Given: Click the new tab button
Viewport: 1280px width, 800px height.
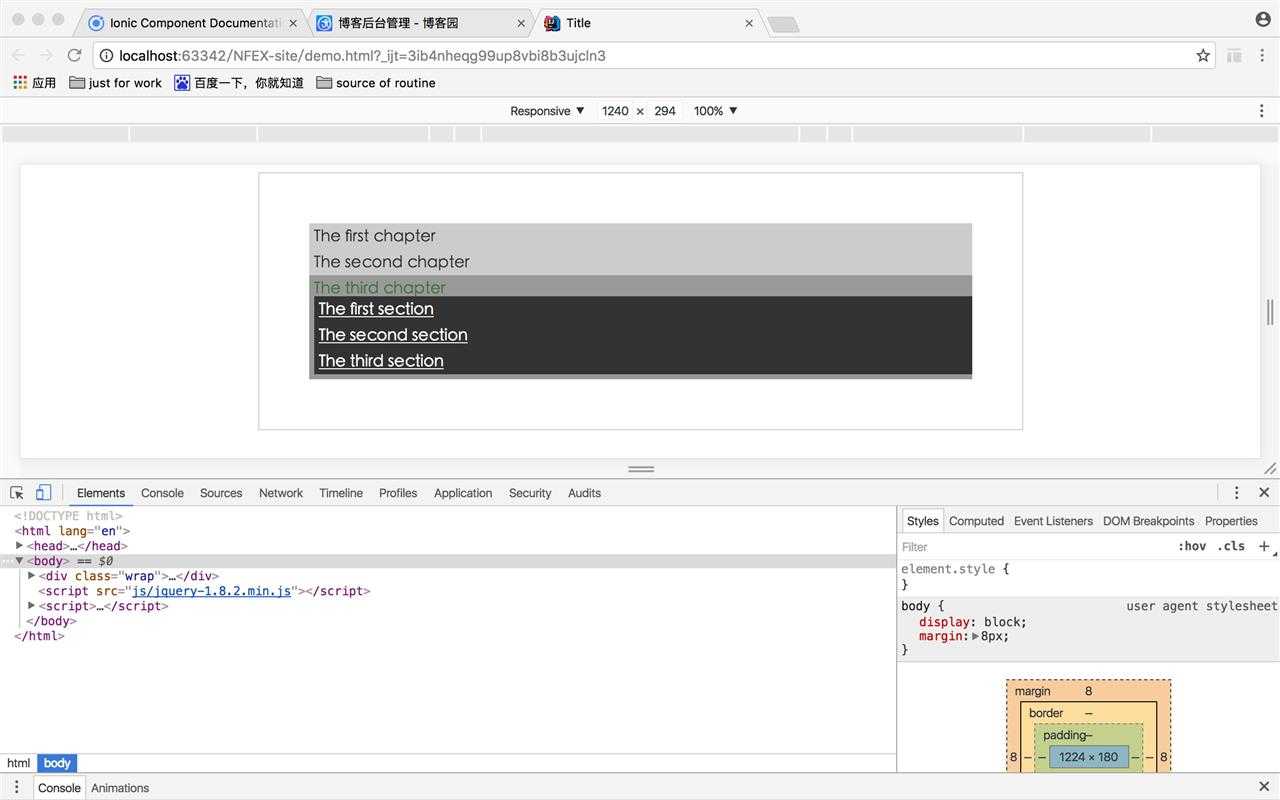Looking at the screenshot, I should click(x=783, y=25).
